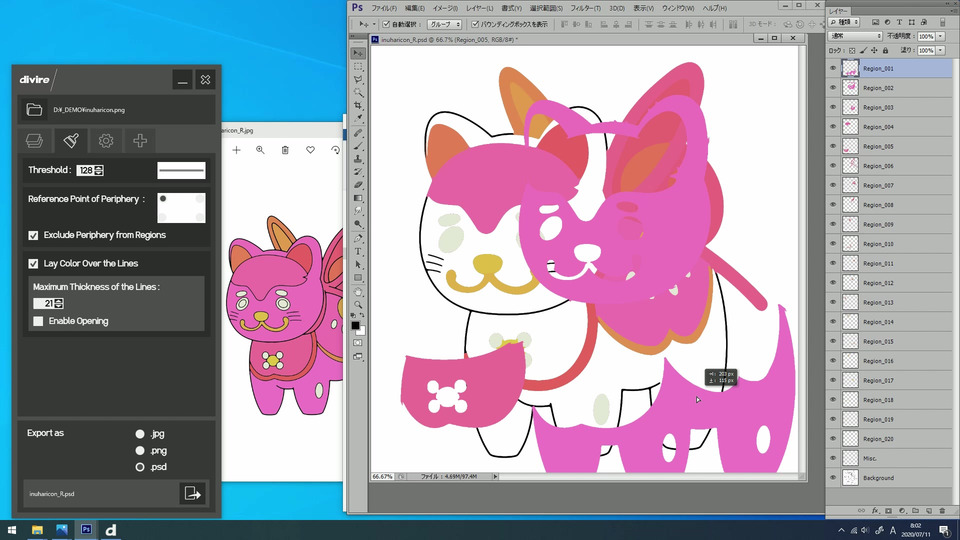This screenshot has width=960, height=540.
Task: Open divire brush settings tab
Action: pyautogui.click(x=70, y=141)
